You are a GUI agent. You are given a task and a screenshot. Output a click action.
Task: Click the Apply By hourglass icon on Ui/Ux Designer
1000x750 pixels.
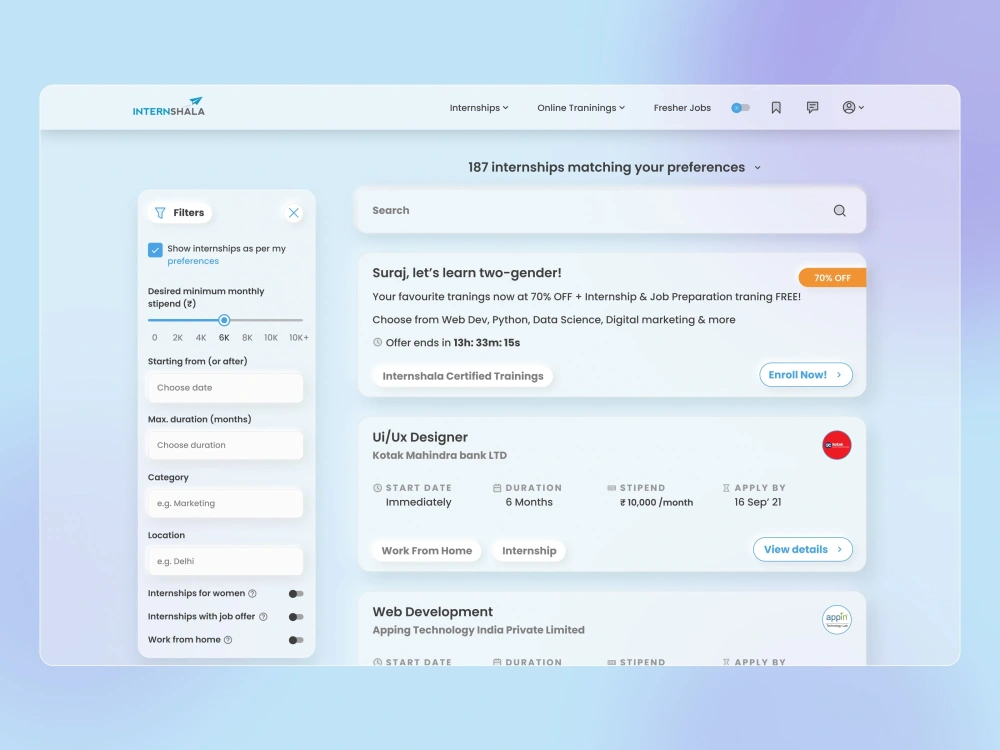pos(726,488)
